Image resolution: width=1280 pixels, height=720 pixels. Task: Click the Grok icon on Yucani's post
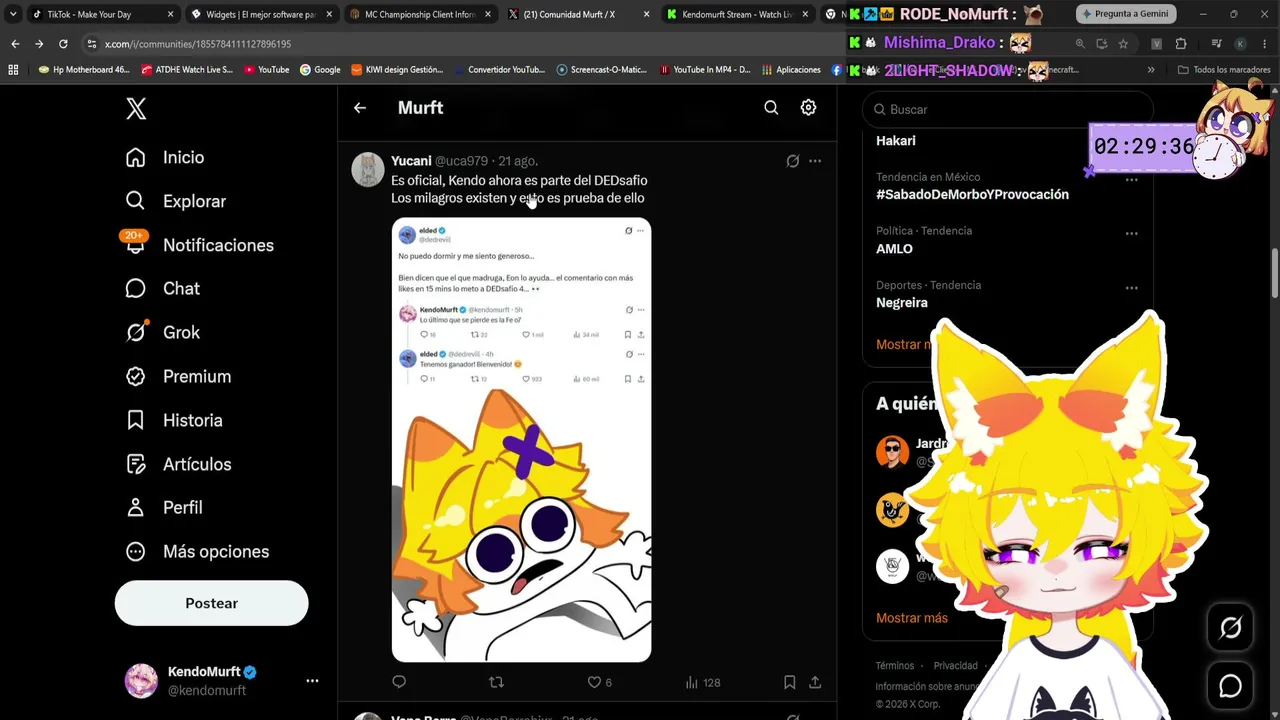[x=793, y=161]
